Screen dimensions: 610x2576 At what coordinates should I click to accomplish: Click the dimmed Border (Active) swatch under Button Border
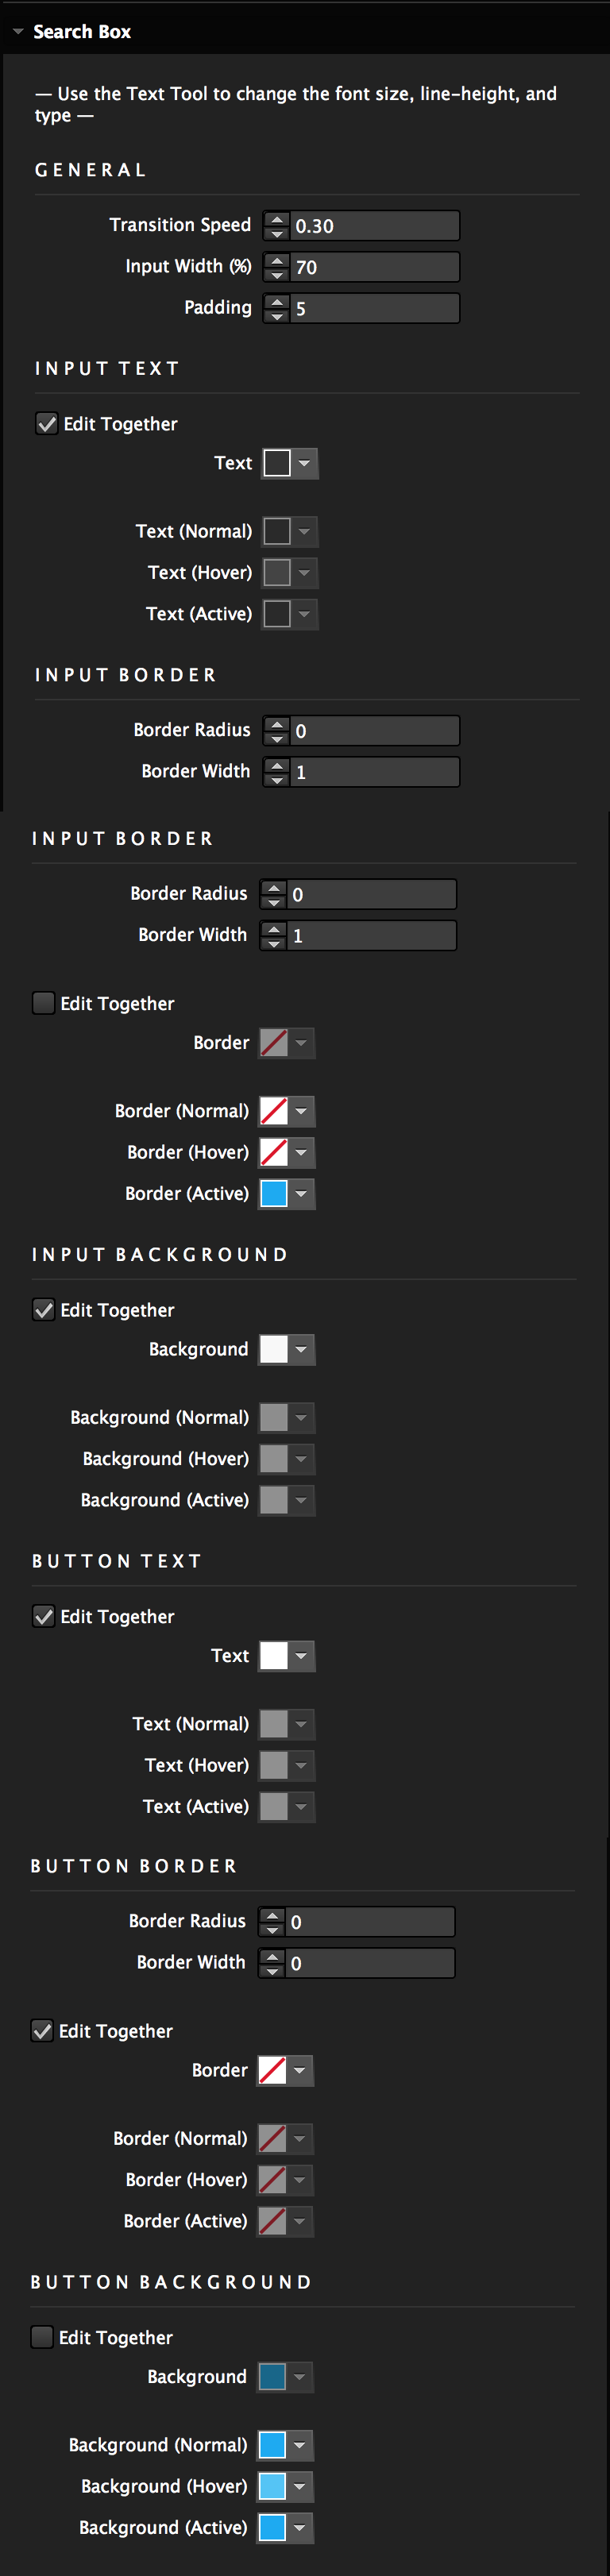click(x=272, y=2220)
